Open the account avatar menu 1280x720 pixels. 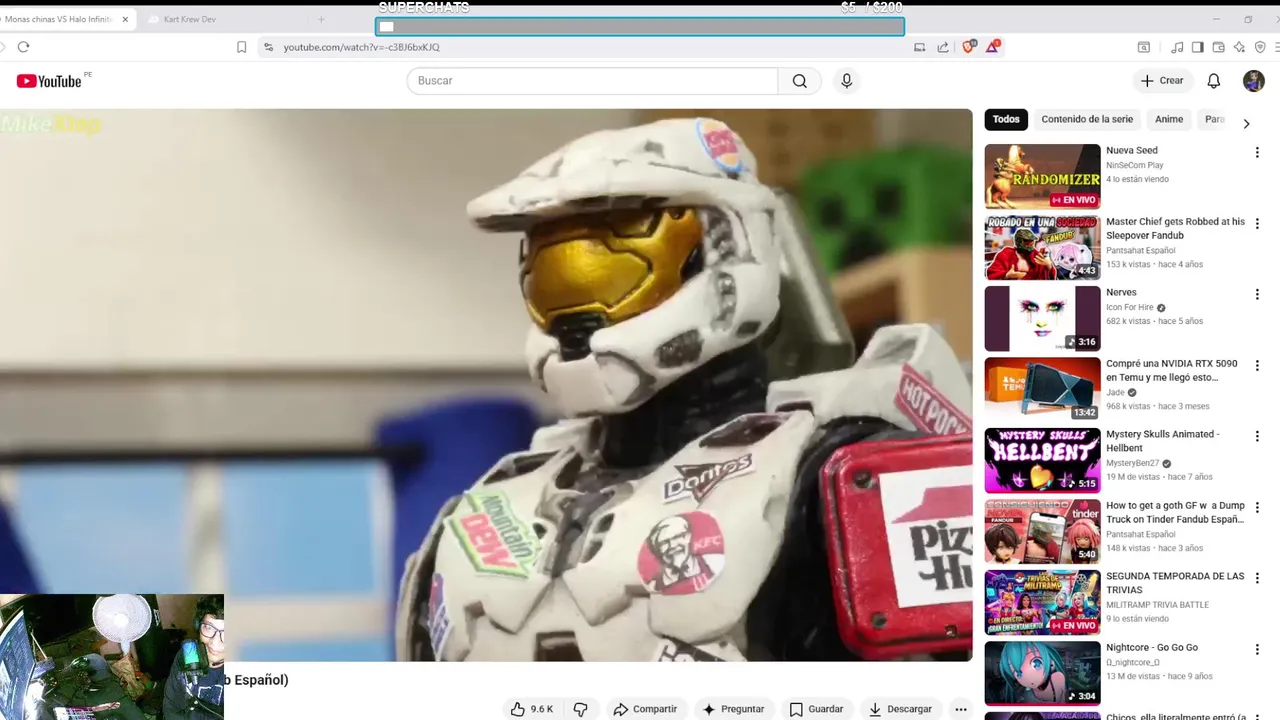[x=1254, y=81]
